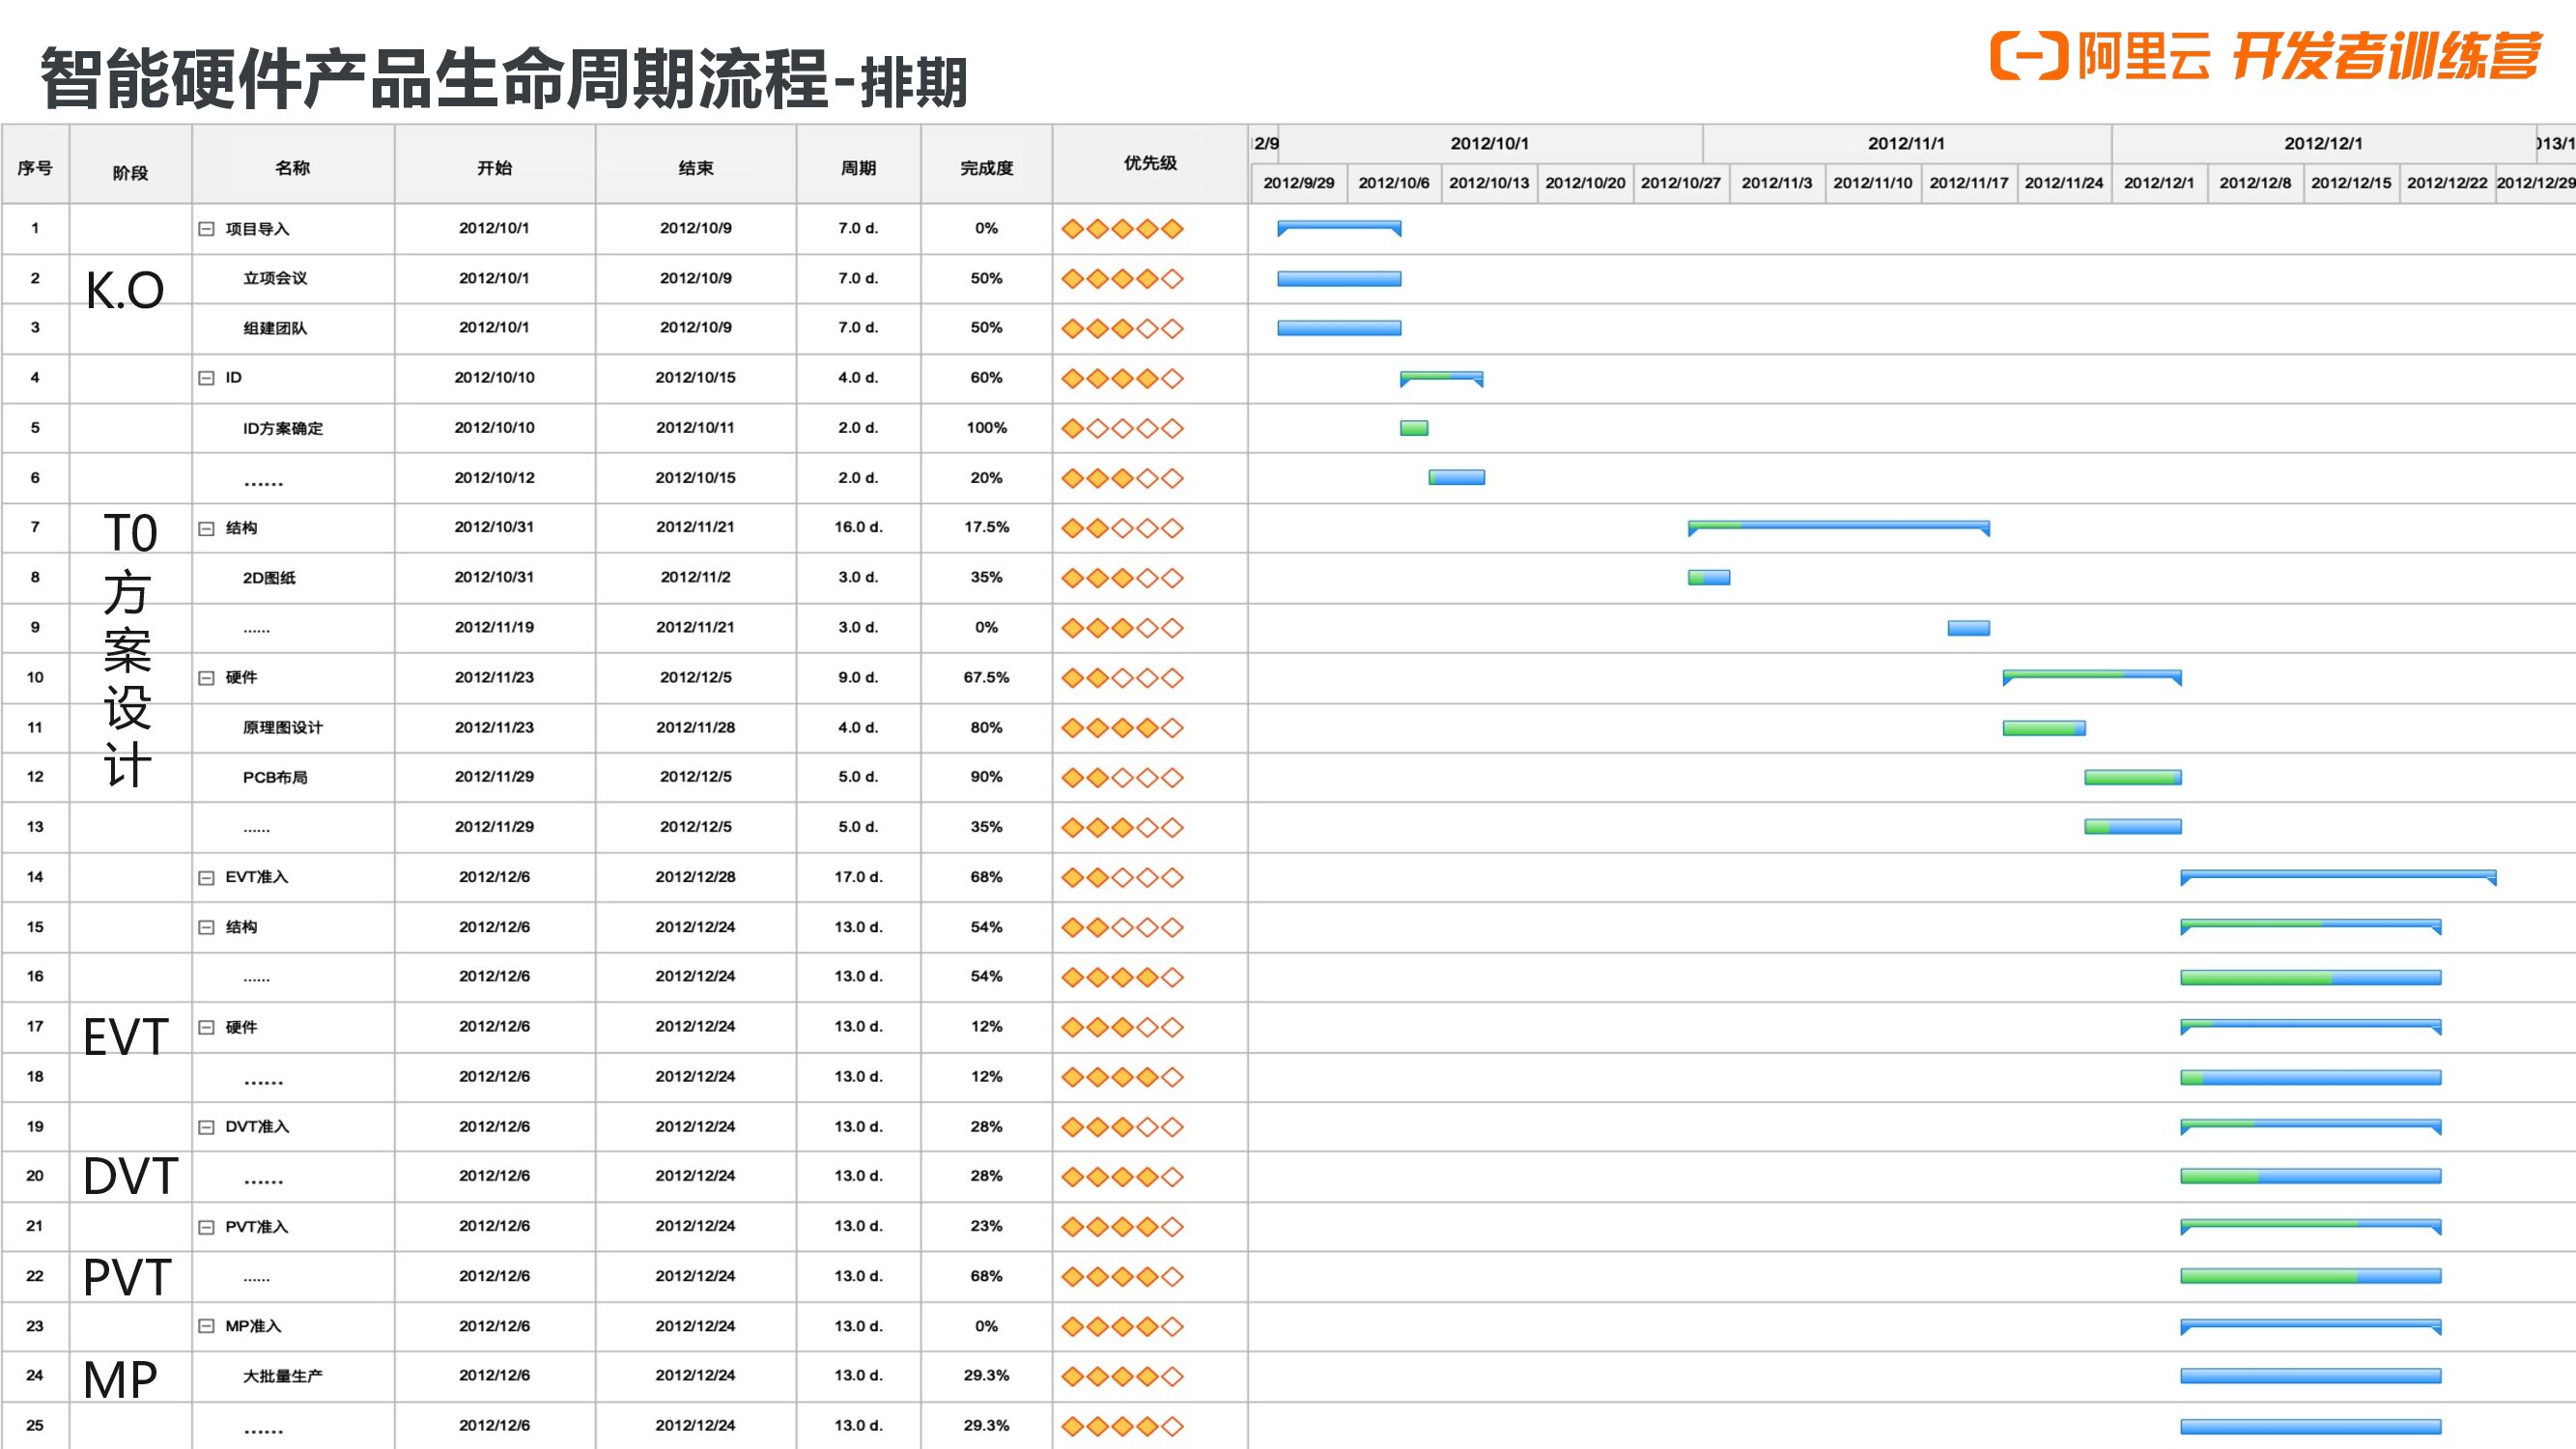The height and width of the screenshot is (1449, 2576).
Task: Click the priority diamonds on the 结构 row
Action: (x=1122, y=528)
